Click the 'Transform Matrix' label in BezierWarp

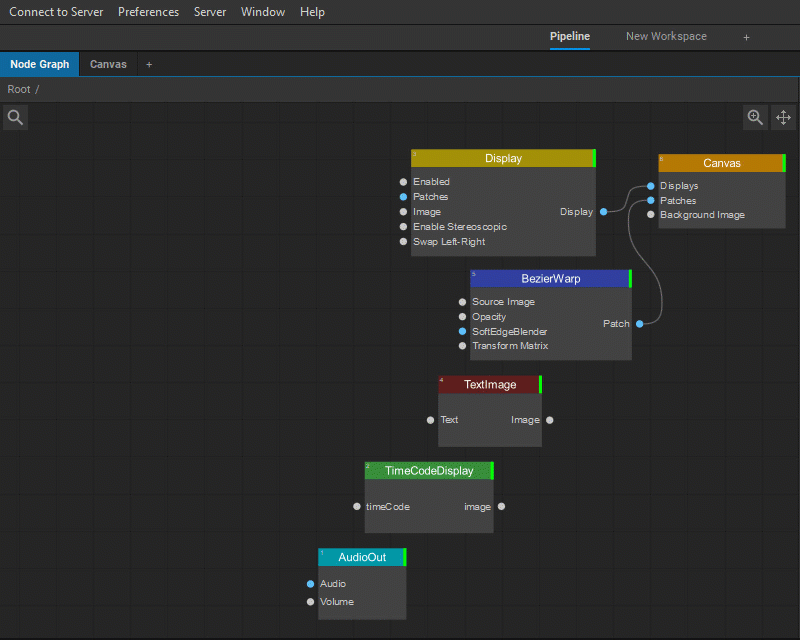tap(510, 346)
